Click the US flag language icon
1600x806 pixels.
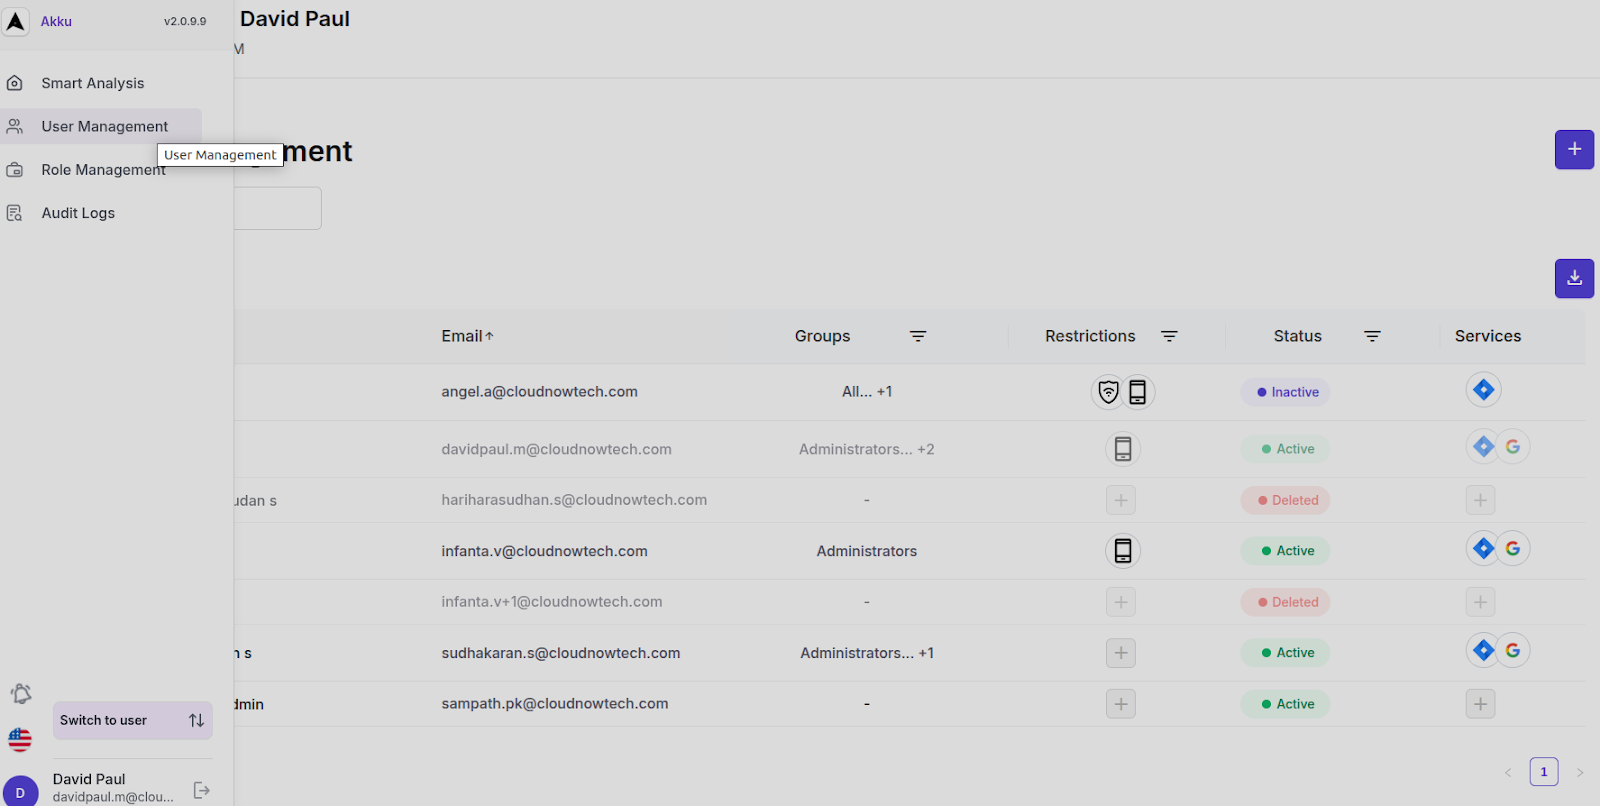click(20, 740)
